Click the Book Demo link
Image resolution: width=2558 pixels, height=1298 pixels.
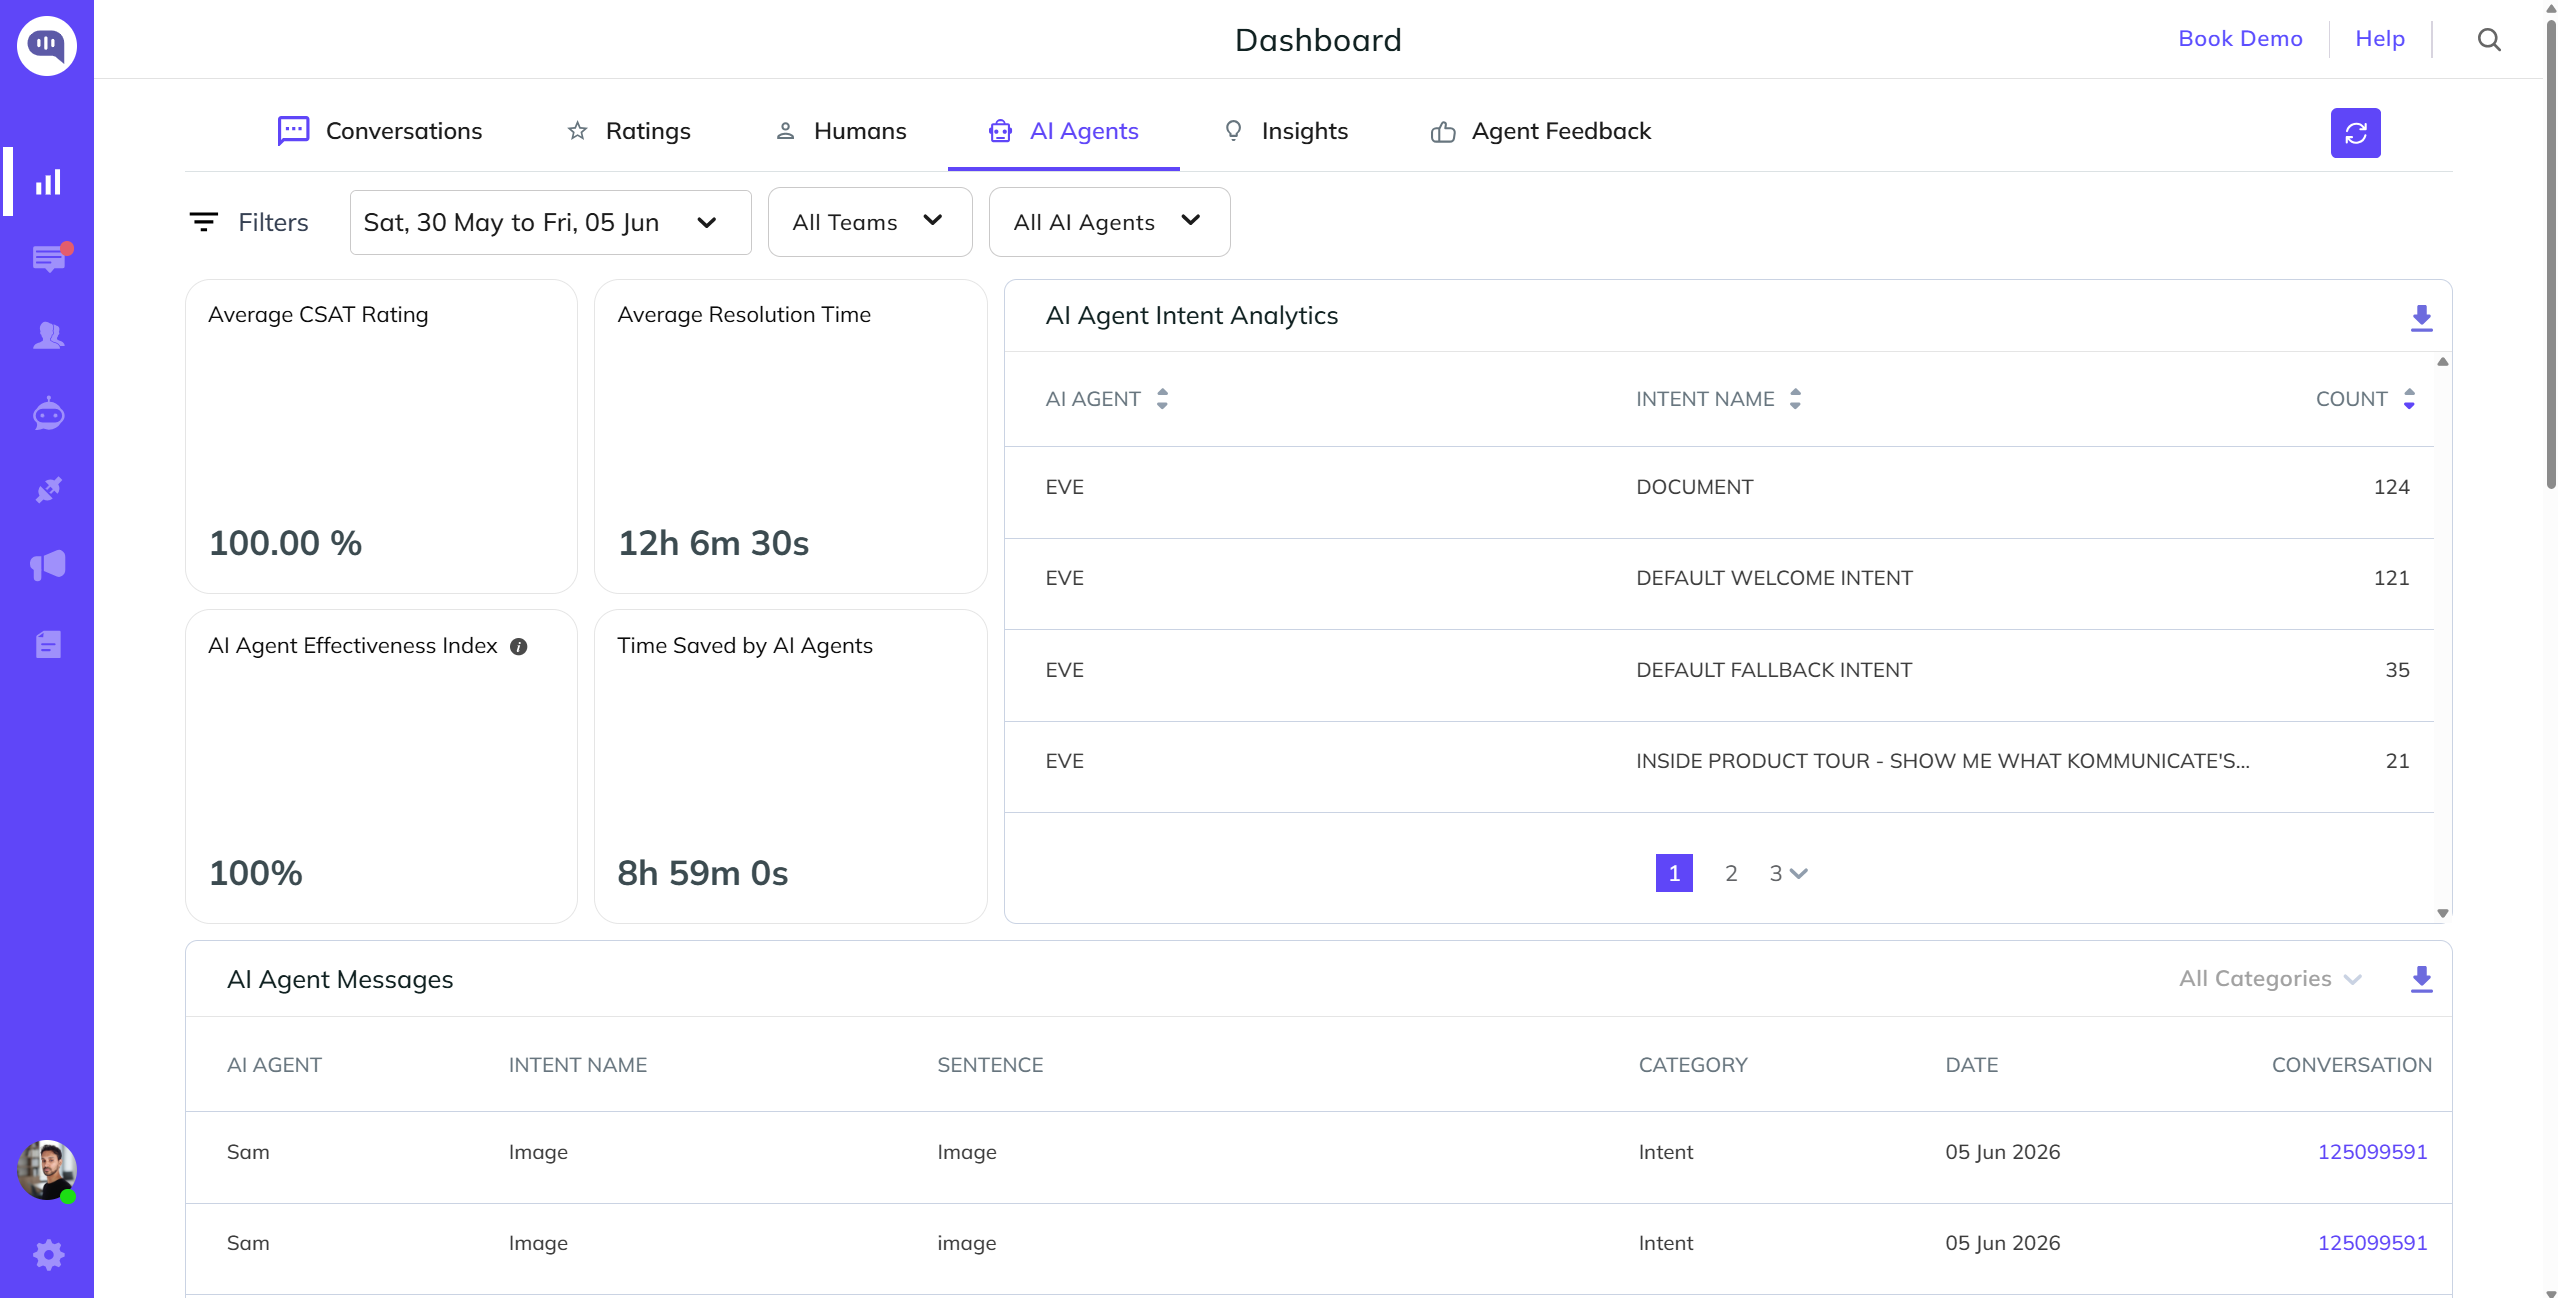[x=2240, y=39]
